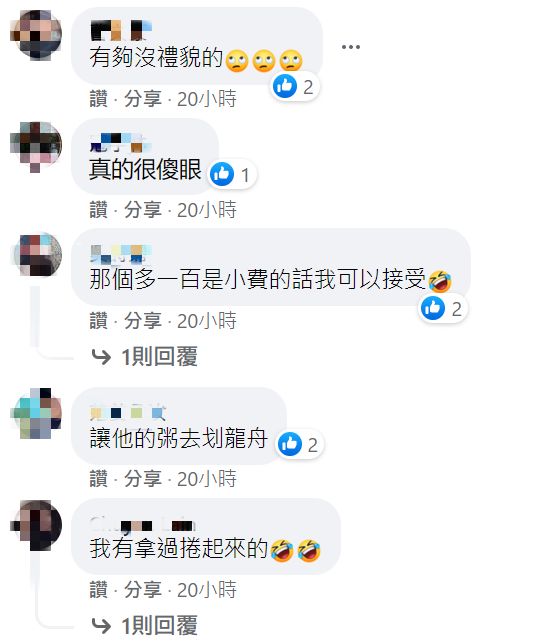Viewport: 546px width, 643px height.
Task: Expand 1則回覆 under the 小費 comment
Action: (160, 356)
